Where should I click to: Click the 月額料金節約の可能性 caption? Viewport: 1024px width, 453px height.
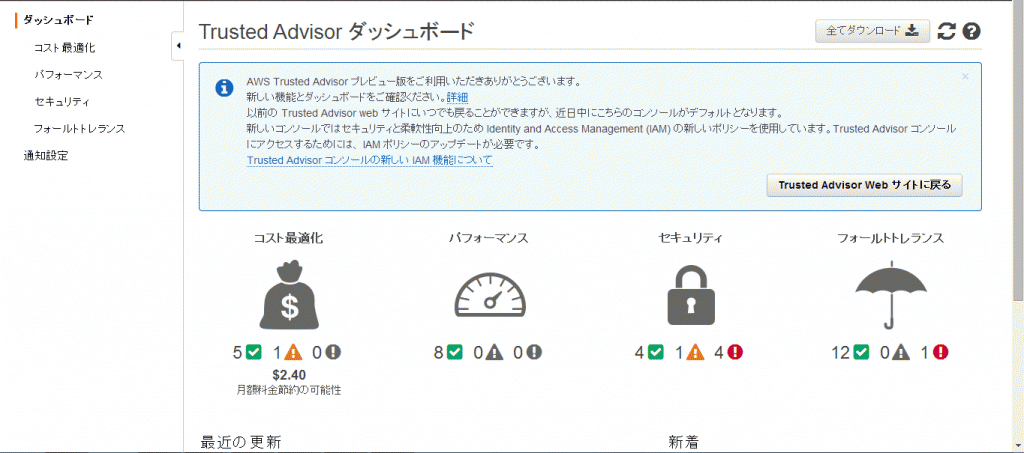[289, 390]
